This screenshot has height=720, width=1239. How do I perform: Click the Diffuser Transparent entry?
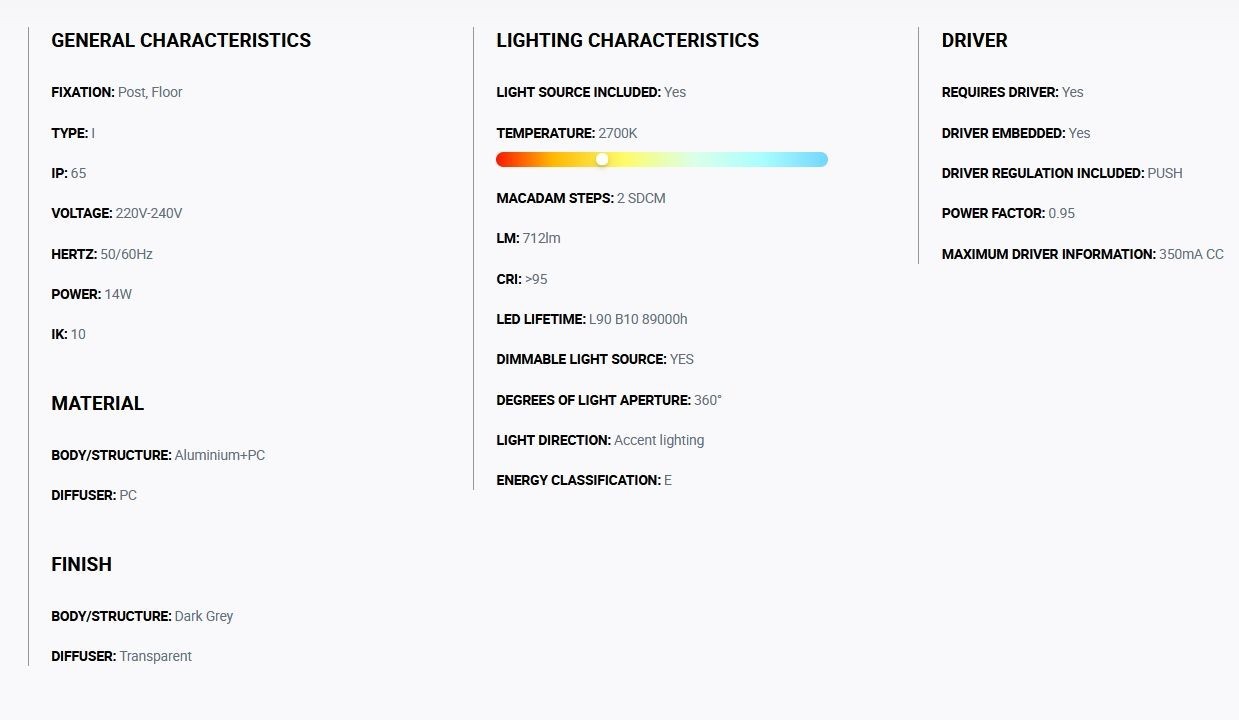point(122,656)
